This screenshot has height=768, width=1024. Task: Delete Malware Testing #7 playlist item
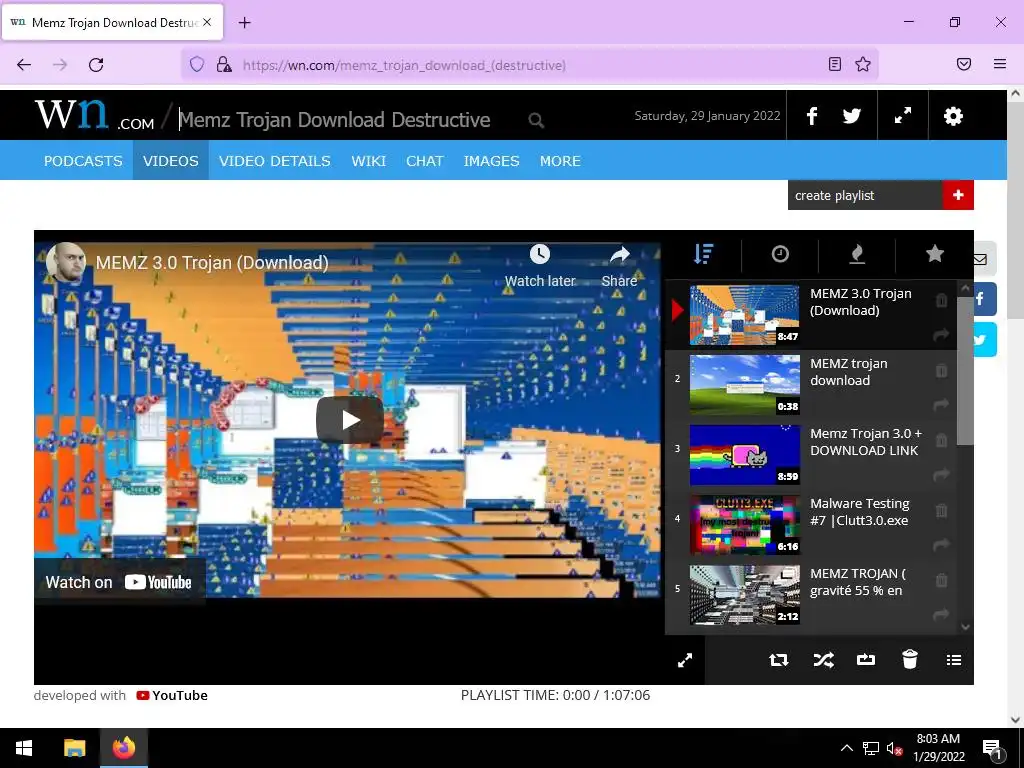tap(941, 510)
